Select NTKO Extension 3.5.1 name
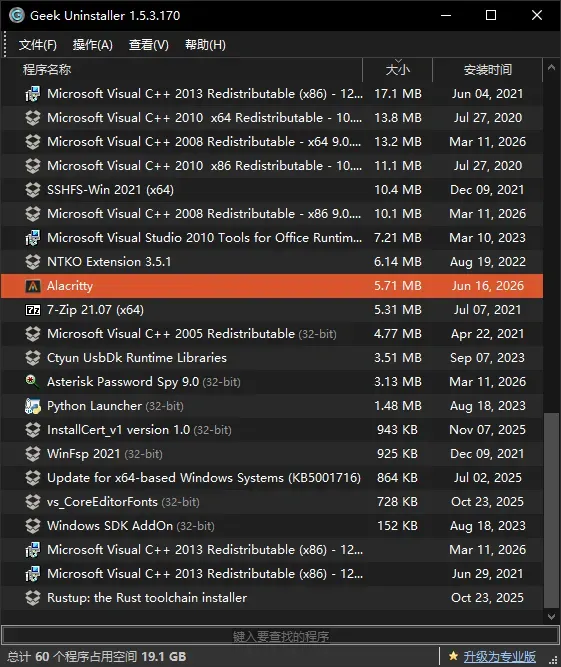 109,262
